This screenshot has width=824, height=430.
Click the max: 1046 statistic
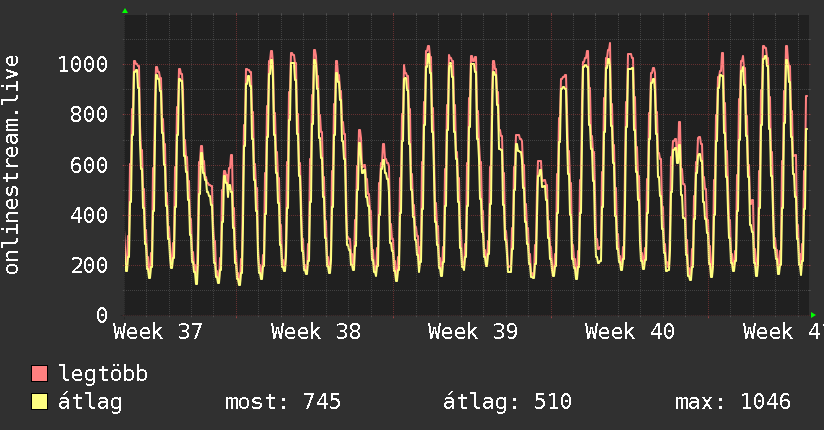coord(733,402)
